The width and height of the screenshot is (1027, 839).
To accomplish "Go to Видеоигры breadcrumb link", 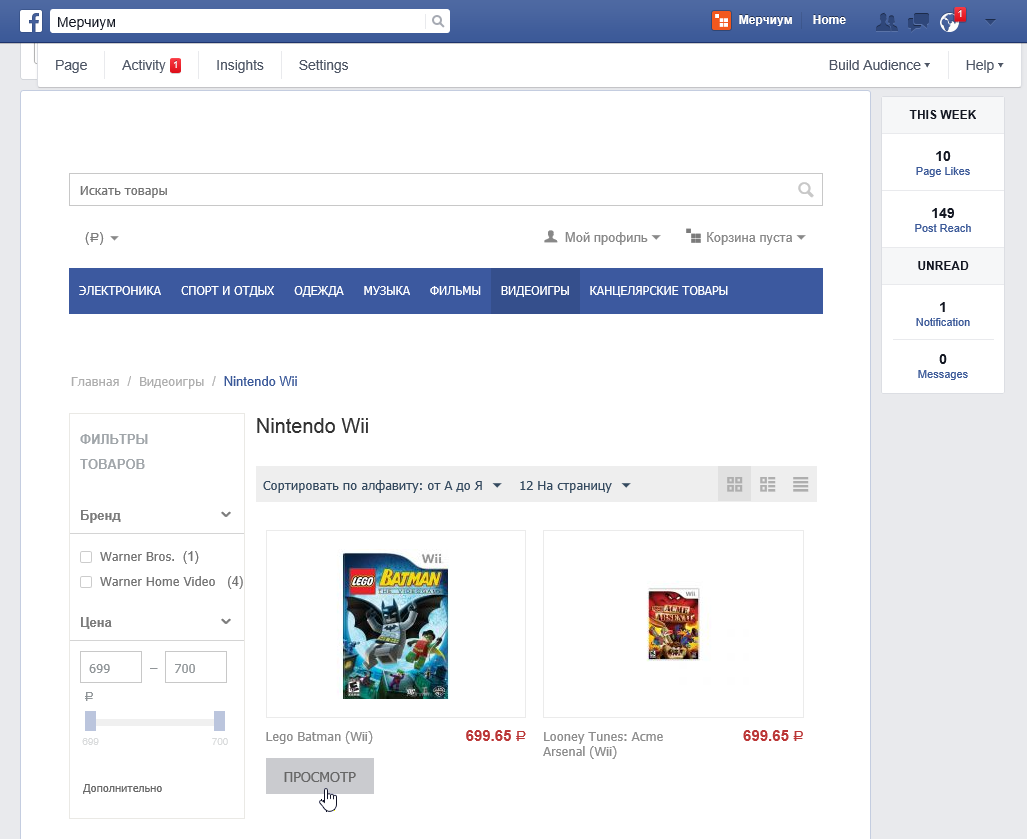I will (172, 381).
